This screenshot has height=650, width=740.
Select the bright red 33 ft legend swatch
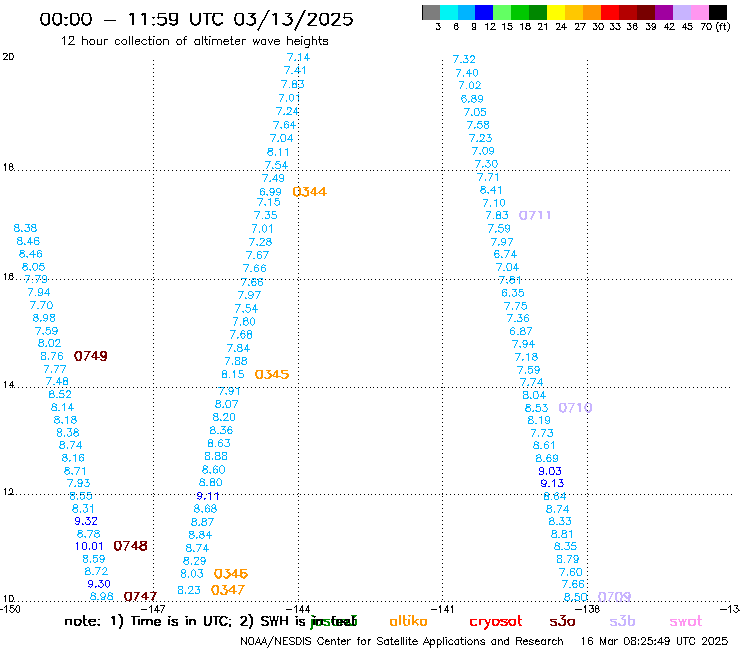pos(610,12)
